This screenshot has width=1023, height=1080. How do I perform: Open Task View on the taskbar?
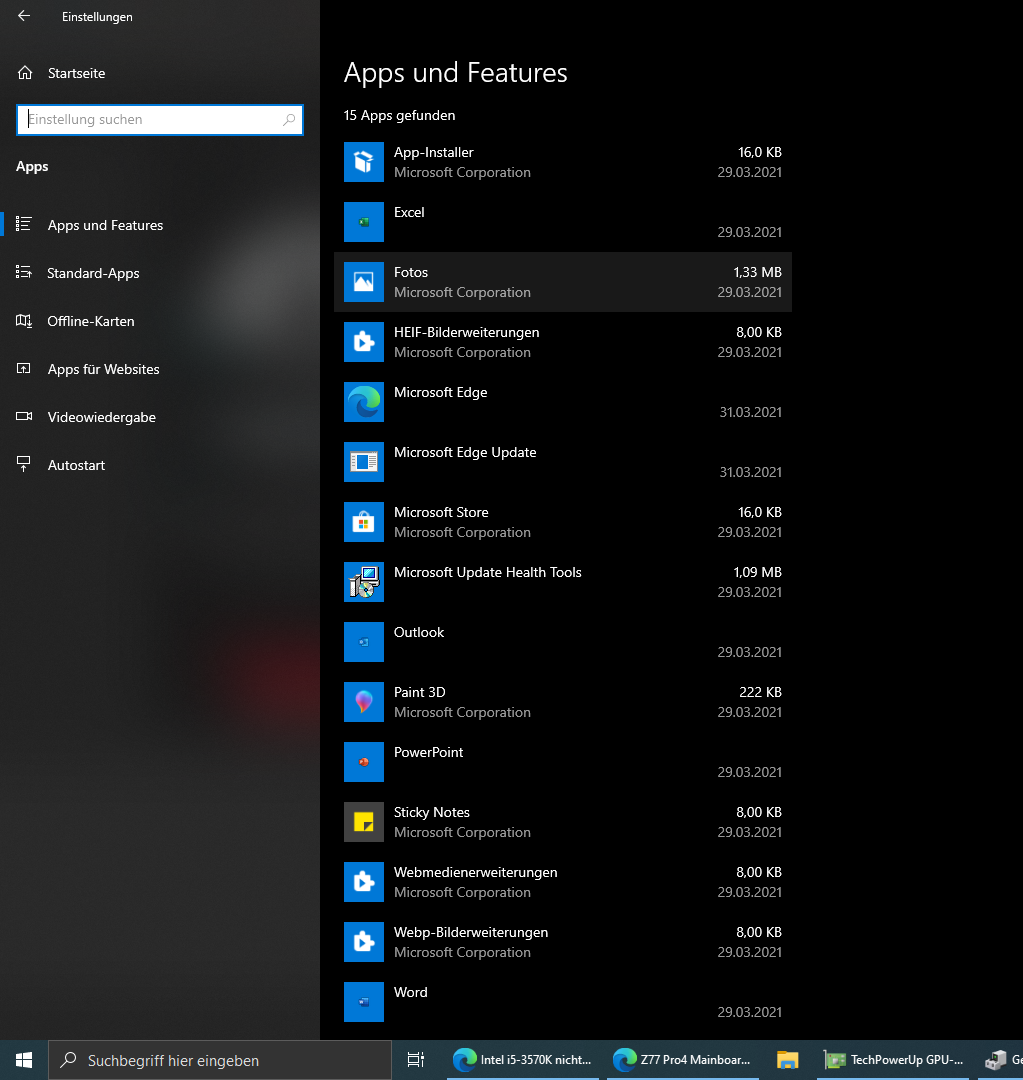click(415, 1060)
